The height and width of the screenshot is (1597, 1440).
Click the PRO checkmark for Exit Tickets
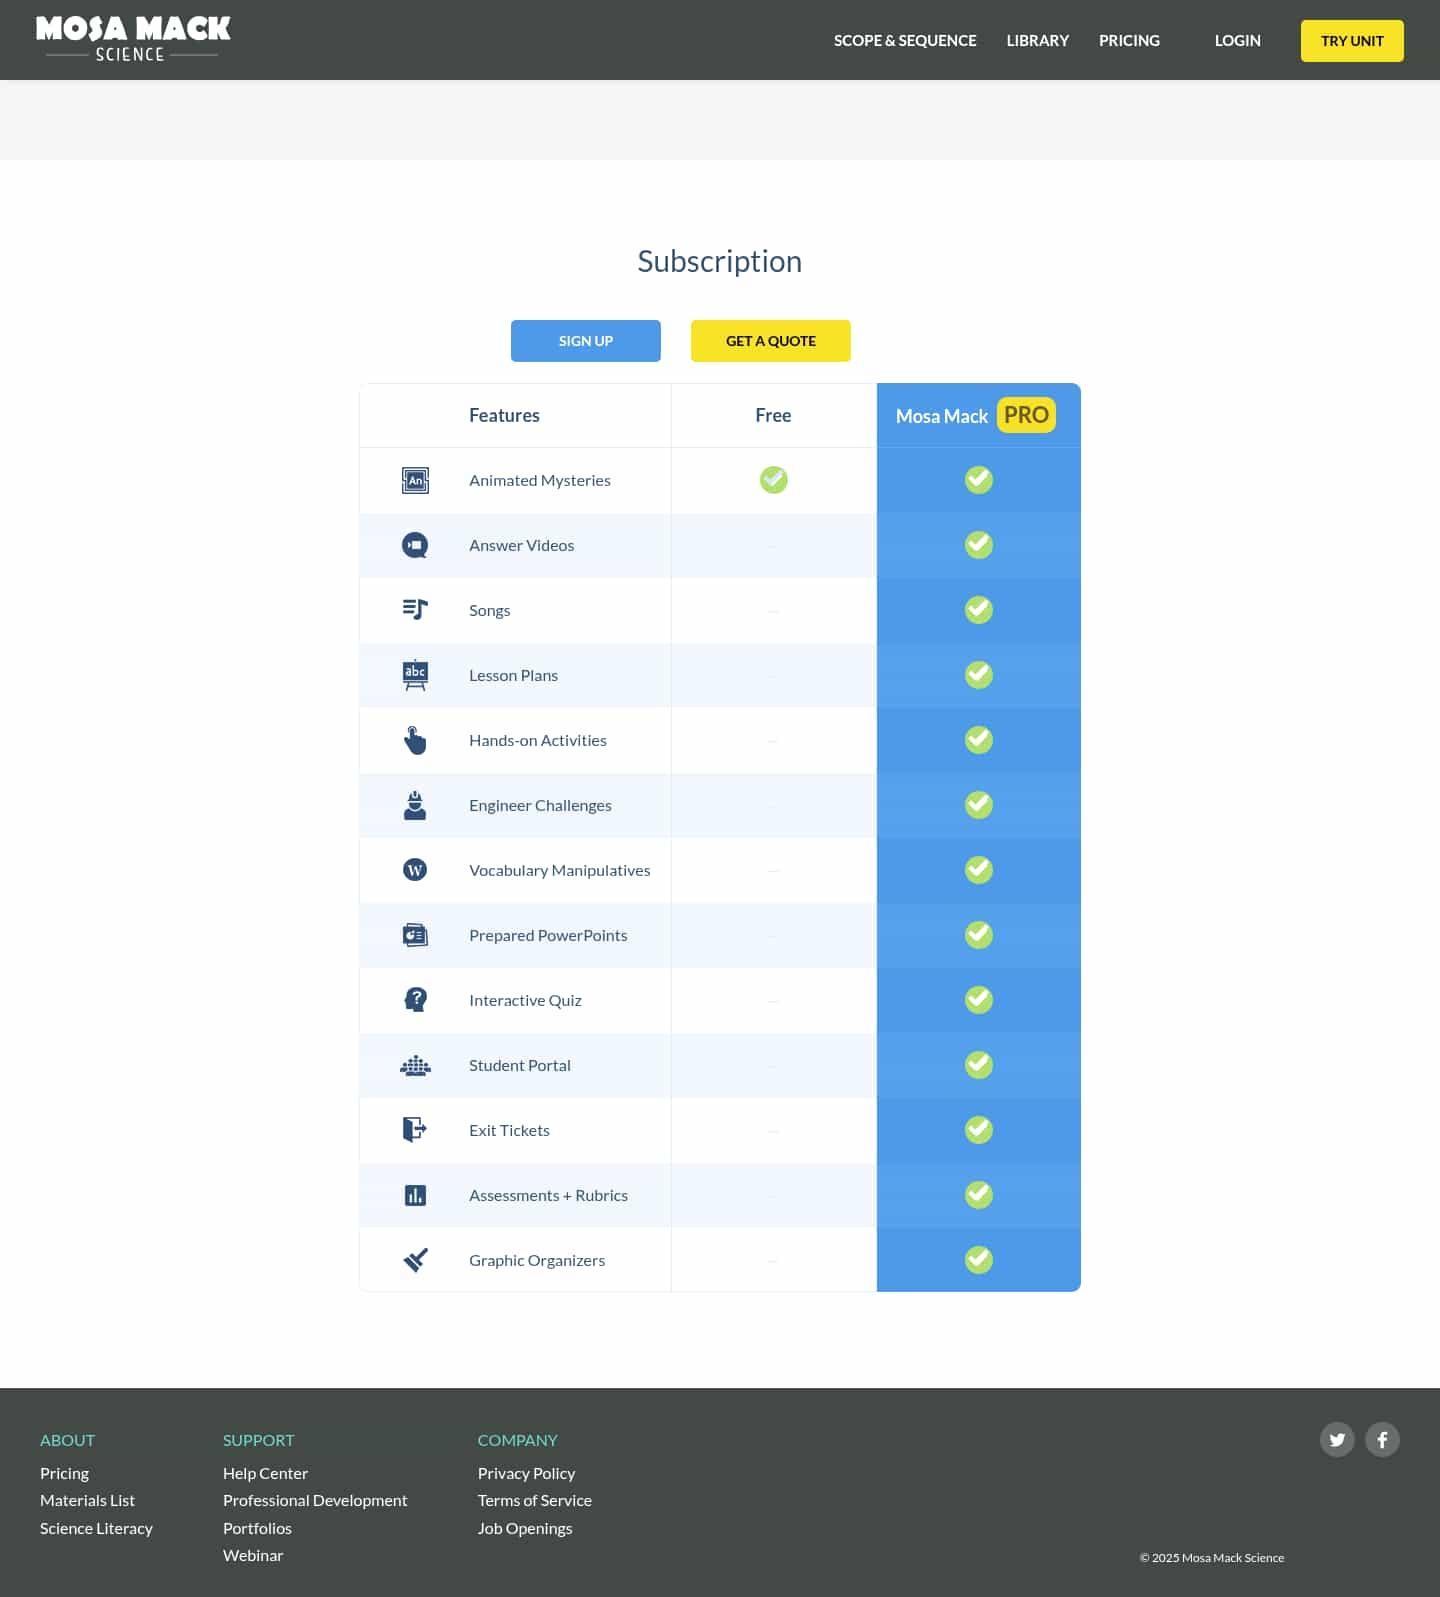(979, 1130)
